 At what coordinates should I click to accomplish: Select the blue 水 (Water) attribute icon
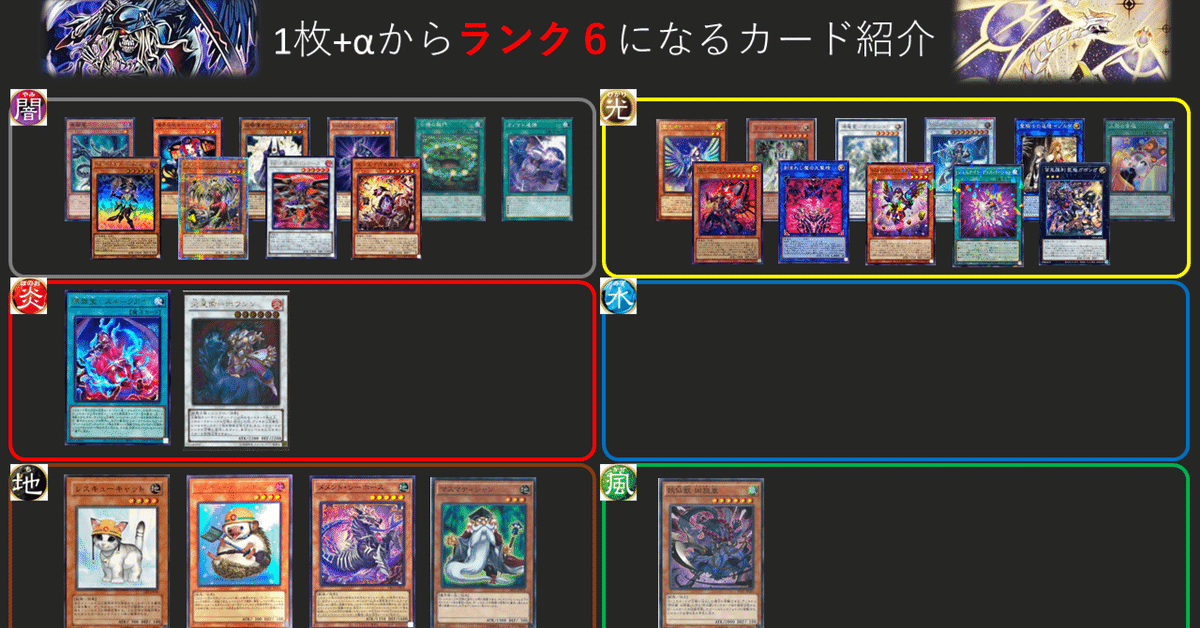[x=615, y=295]
